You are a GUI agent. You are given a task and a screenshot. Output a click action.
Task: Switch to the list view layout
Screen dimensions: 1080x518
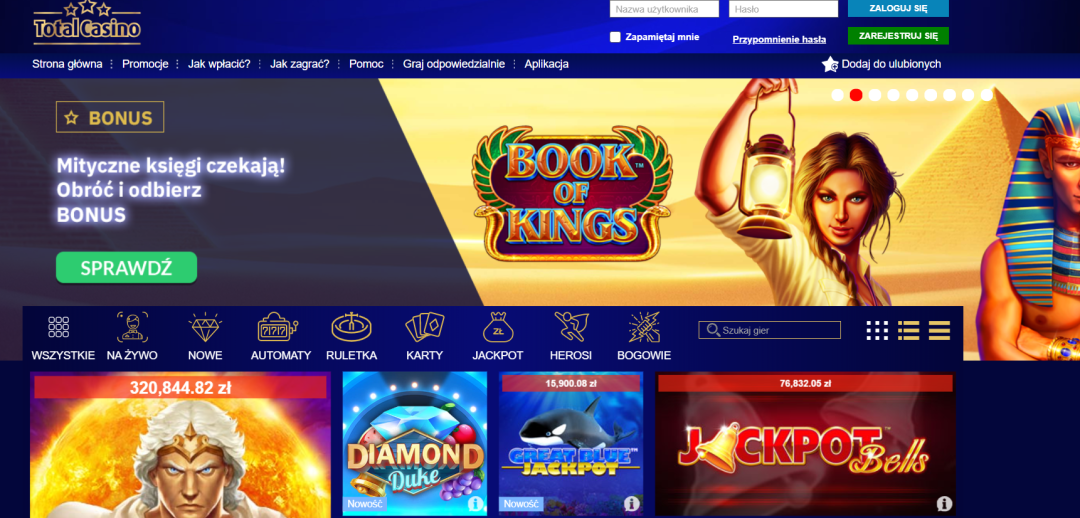pyautogui.click(x=908, y=331)
